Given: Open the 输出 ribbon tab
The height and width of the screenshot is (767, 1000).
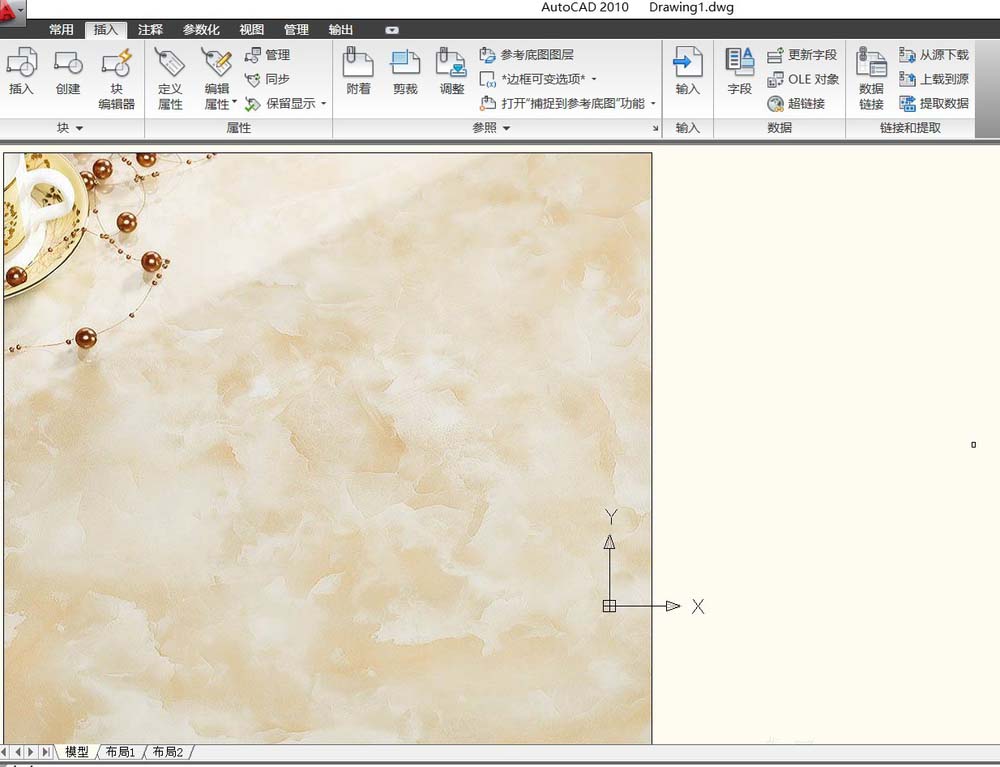Looking at the screenshot, I should click(340, 29).
